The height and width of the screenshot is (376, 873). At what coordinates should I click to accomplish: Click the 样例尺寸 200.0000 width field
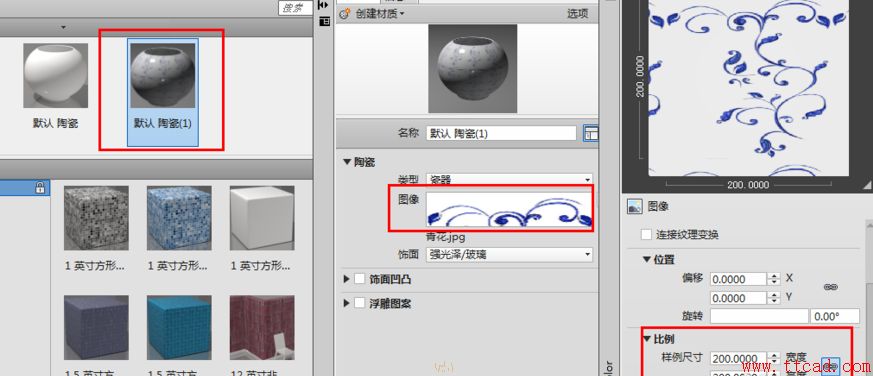(x=739, y=358)
